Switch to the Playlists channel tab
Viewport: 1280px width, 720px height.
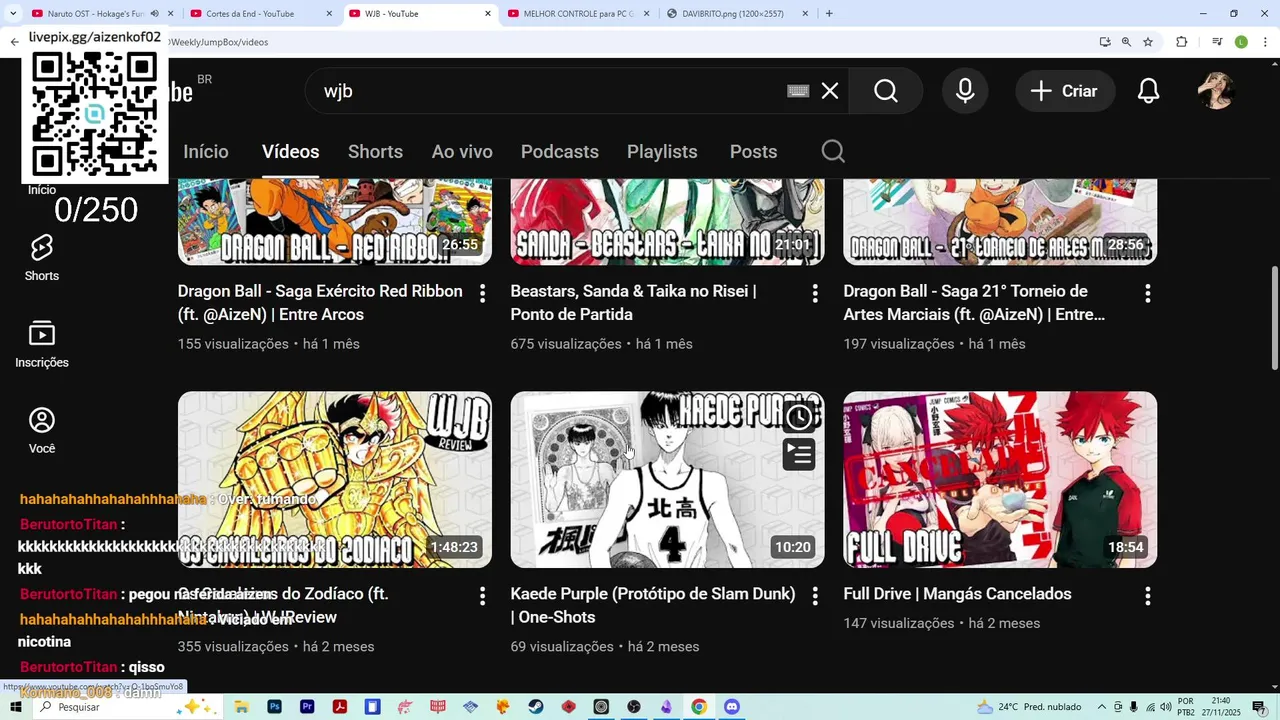662,152
